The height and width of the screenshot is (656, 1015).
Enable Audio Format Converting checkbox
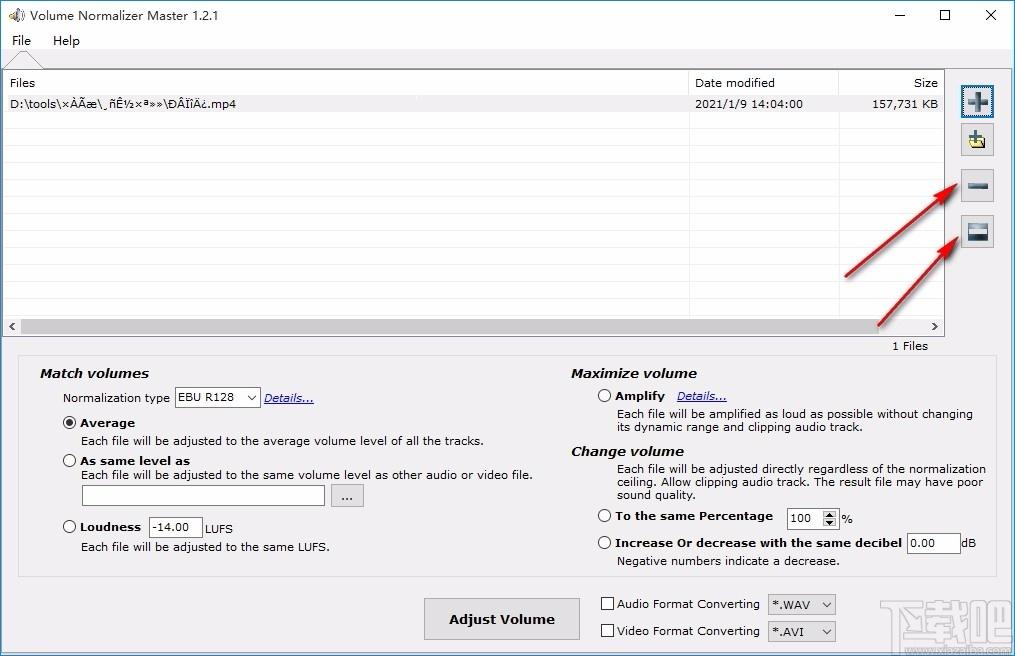tap(607, 604)
